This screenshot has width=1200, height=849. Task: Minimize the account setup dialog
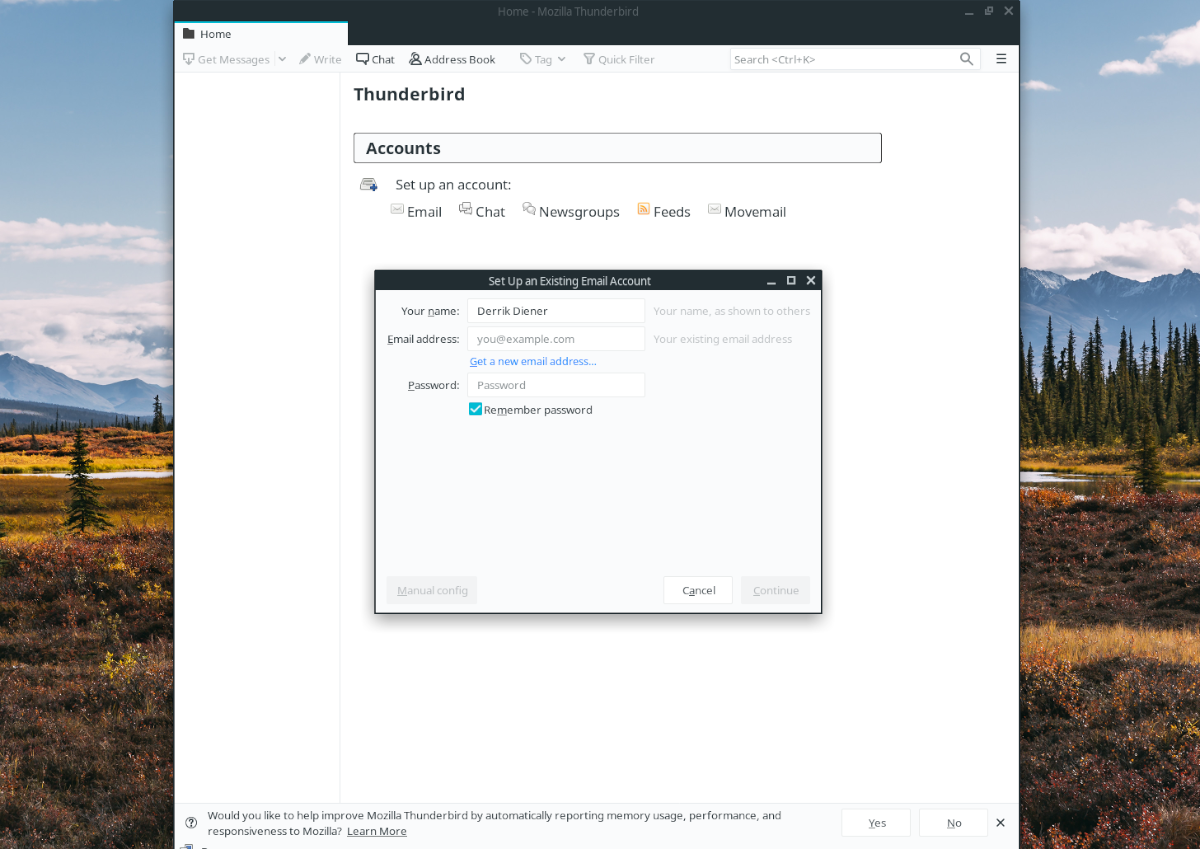click(x=771, y=281)
